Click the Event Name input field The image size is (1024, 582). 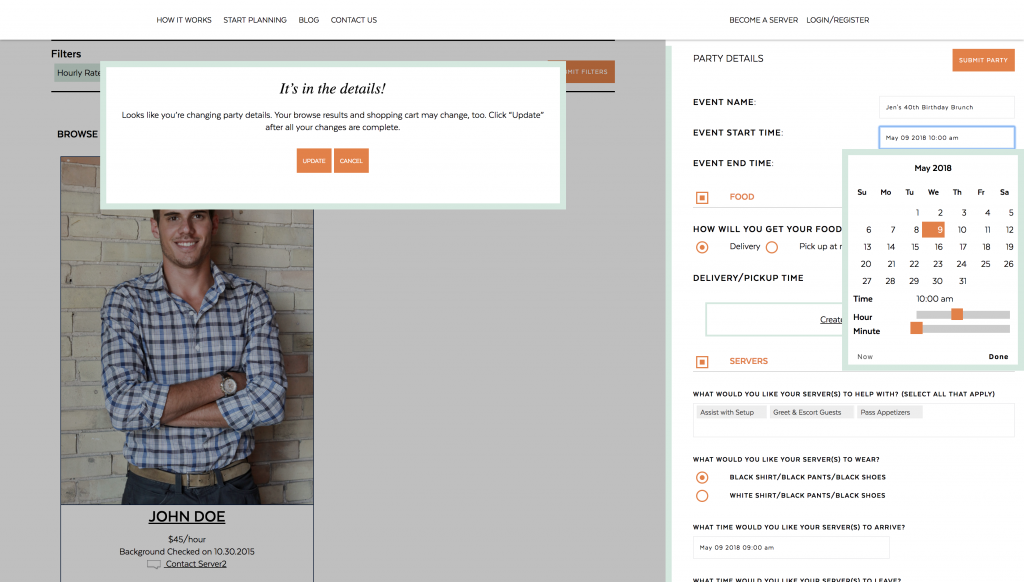coord(947,107)
